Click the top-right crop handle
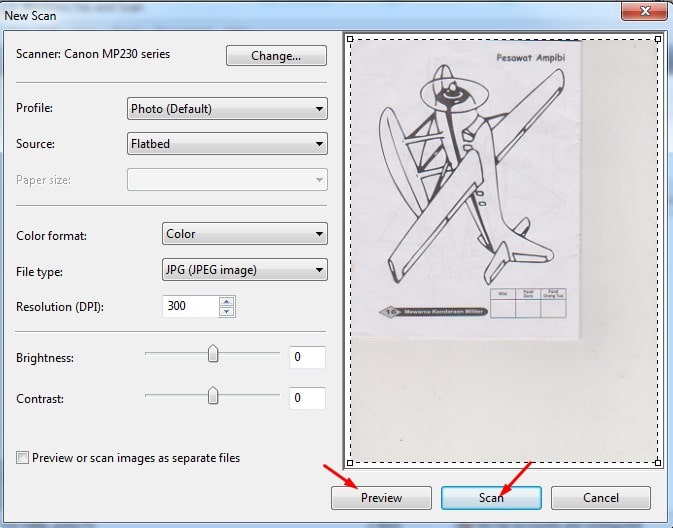This screenshot has height=528, width=673. pos(658,39)
